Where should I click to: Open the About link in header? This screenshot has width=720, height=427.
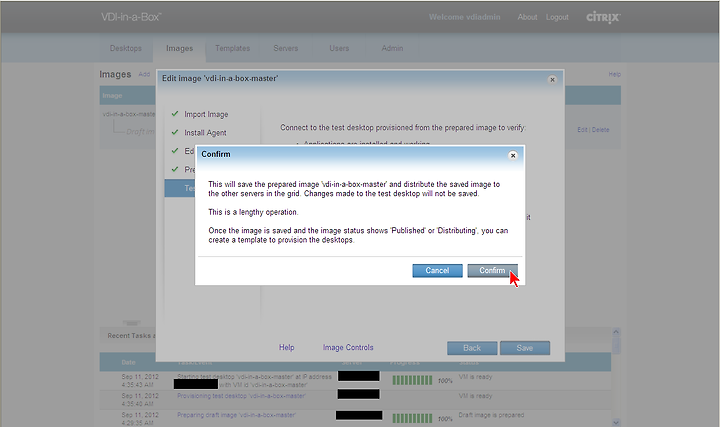(x=527, y=17)
